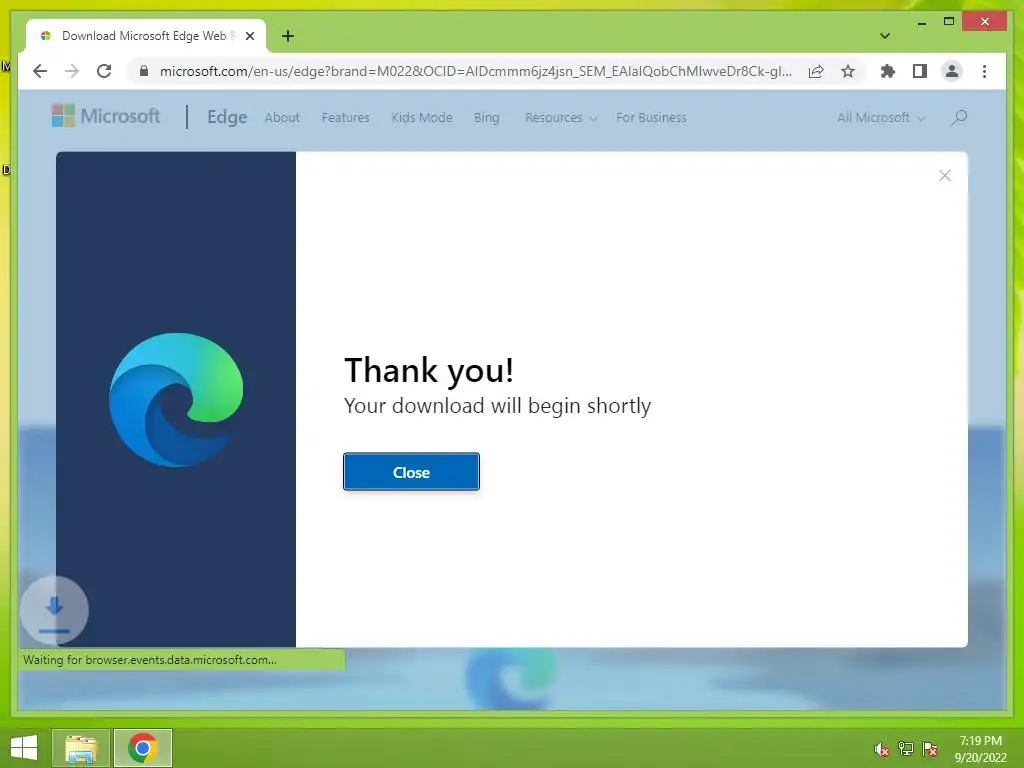Open File Explorer from the taskbar
This screenshot has height=768, width=1024.
[x=81, y=748]
